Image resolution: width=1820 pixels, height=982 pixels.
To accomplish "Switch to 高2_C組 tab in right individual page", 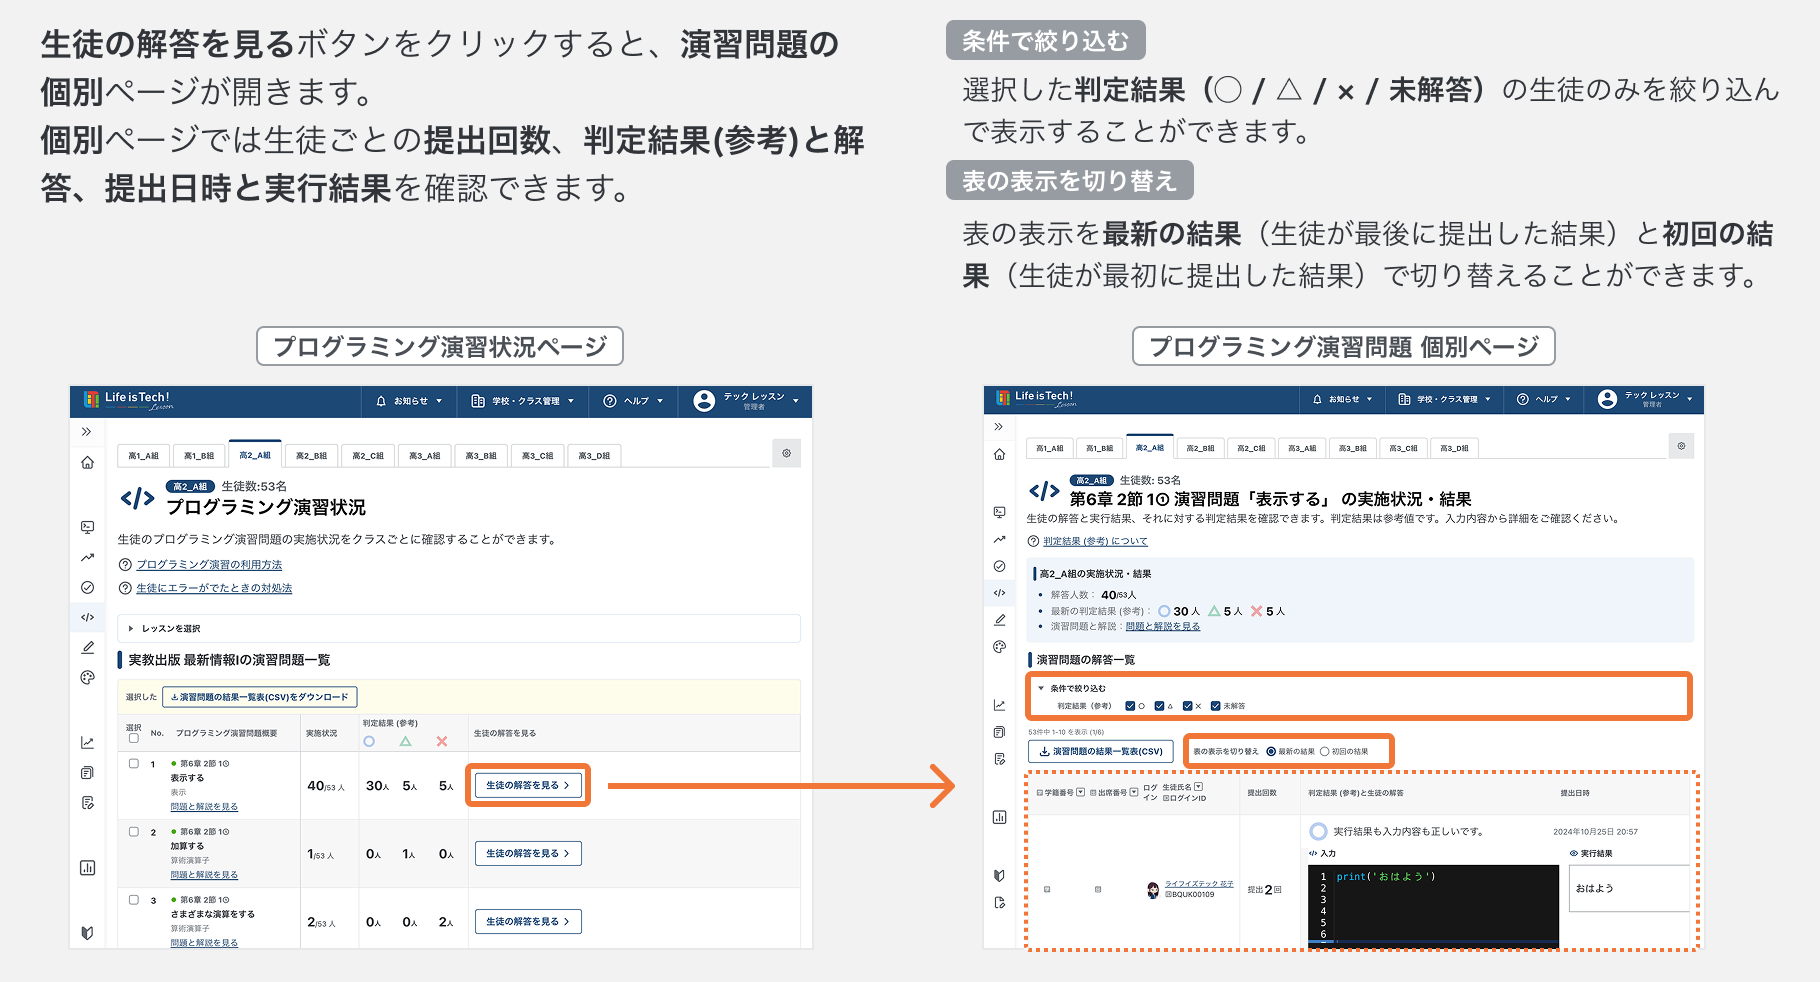I will point(1251,448).
